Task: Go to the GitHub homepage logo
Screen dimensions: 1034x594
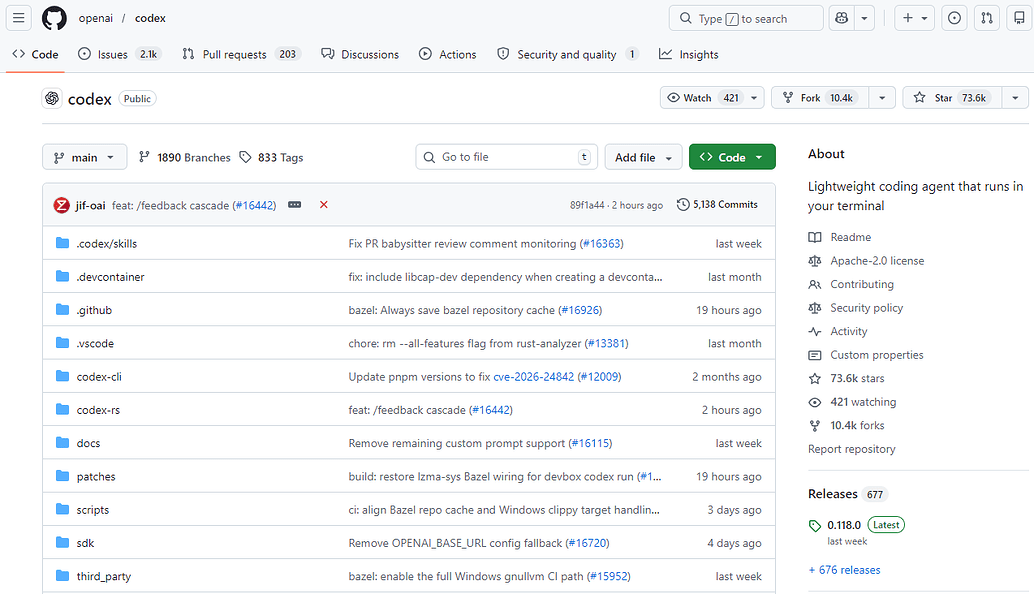Action: (x=54, y=18)
